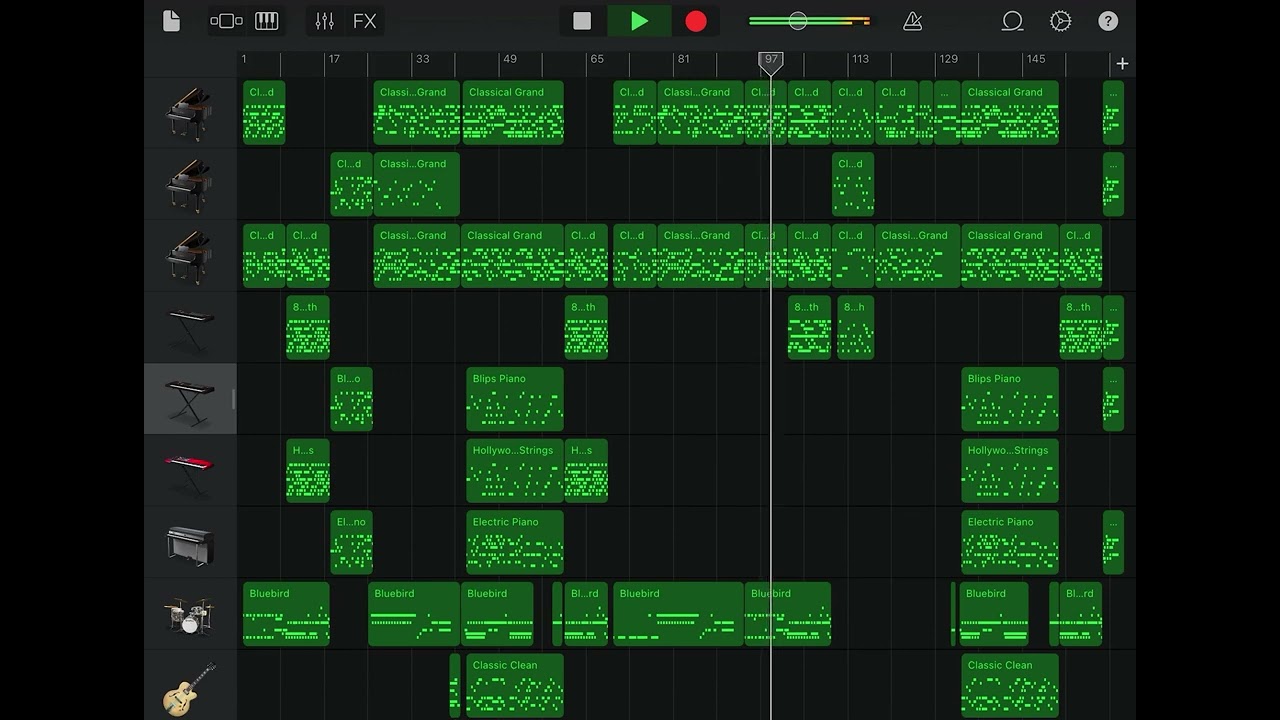The height and width of the screenshot is (720, 1280).
Task: Switch from tracks view to keyboard view
Action: click(266, 20)
